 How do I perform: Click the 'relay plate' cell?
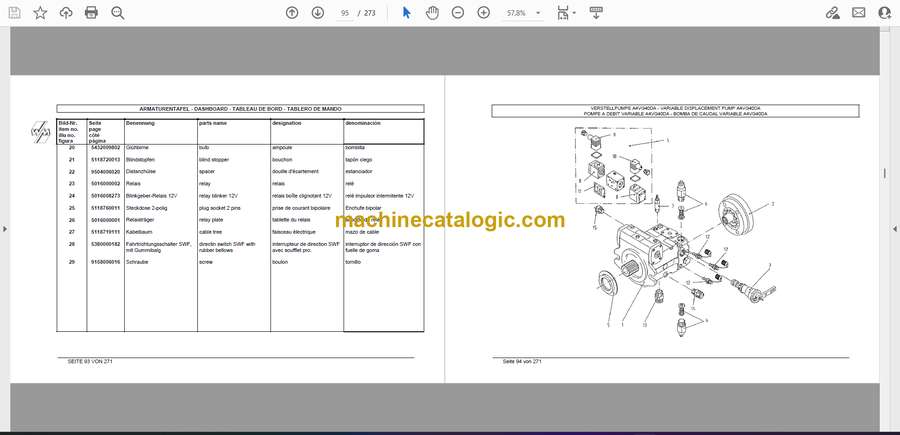(x=210, y=220)
